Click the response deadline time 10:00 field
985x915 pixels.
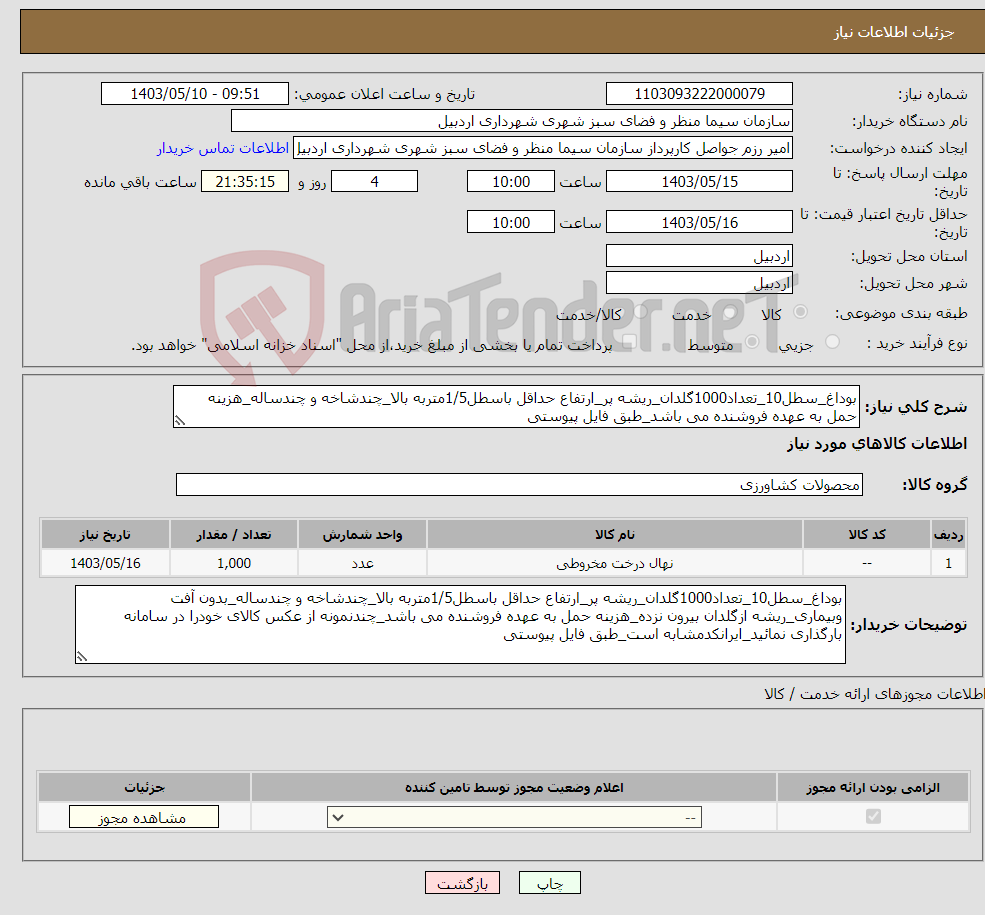pyautogui.click(x=511, y=181)
